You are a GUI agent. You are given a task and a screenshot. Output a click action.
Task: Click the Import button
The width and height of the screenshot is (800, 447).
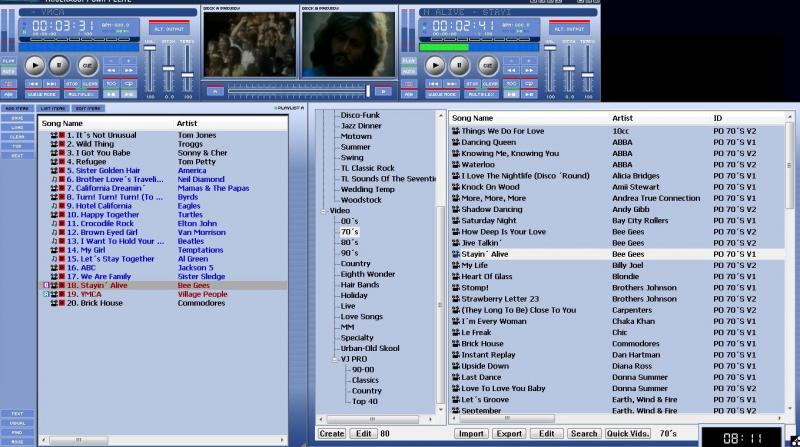pos(470,434)
